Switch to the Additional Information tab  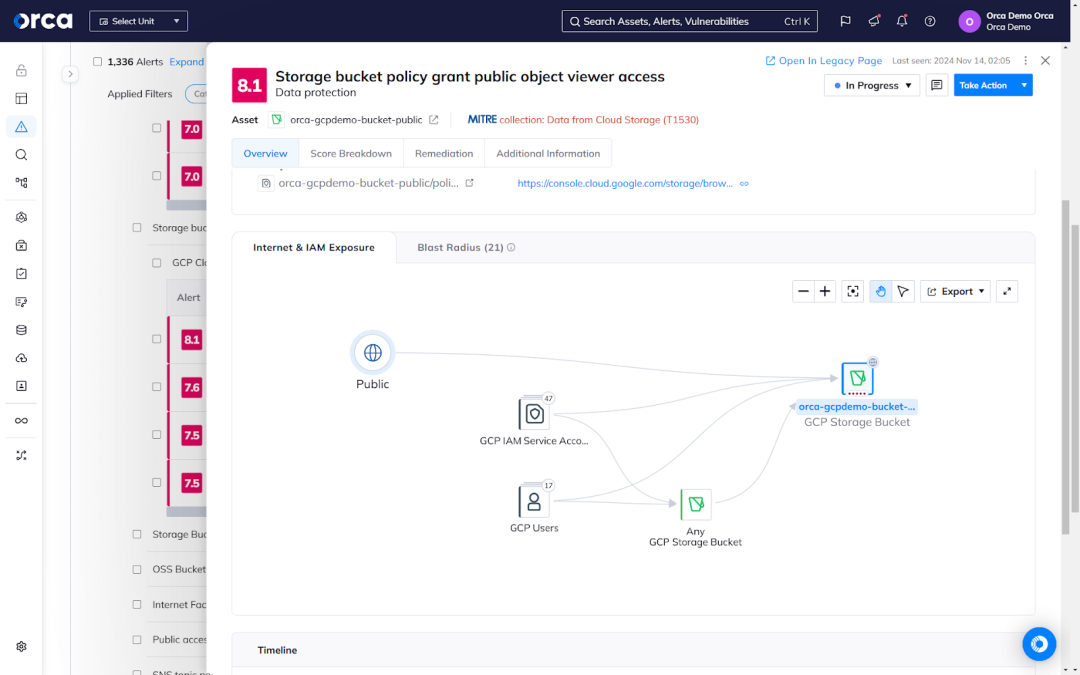tap(548, 154)
